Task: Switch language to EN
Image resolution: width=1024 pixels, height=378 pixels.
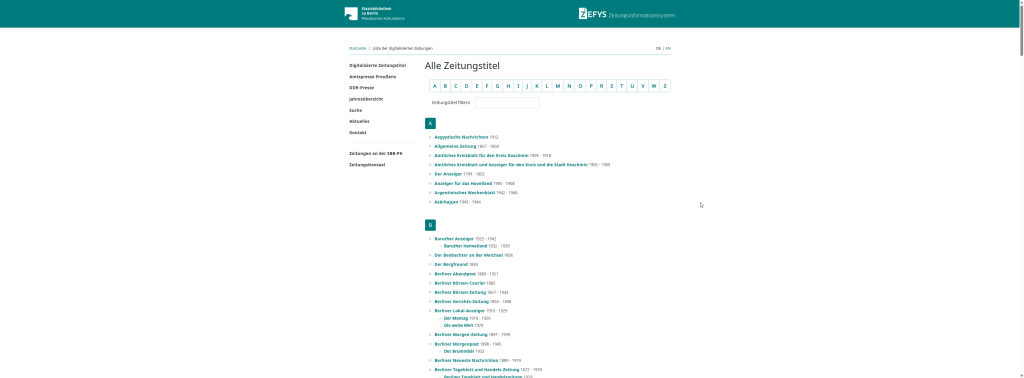Action: pyautogui.click(x=668, y=48)
